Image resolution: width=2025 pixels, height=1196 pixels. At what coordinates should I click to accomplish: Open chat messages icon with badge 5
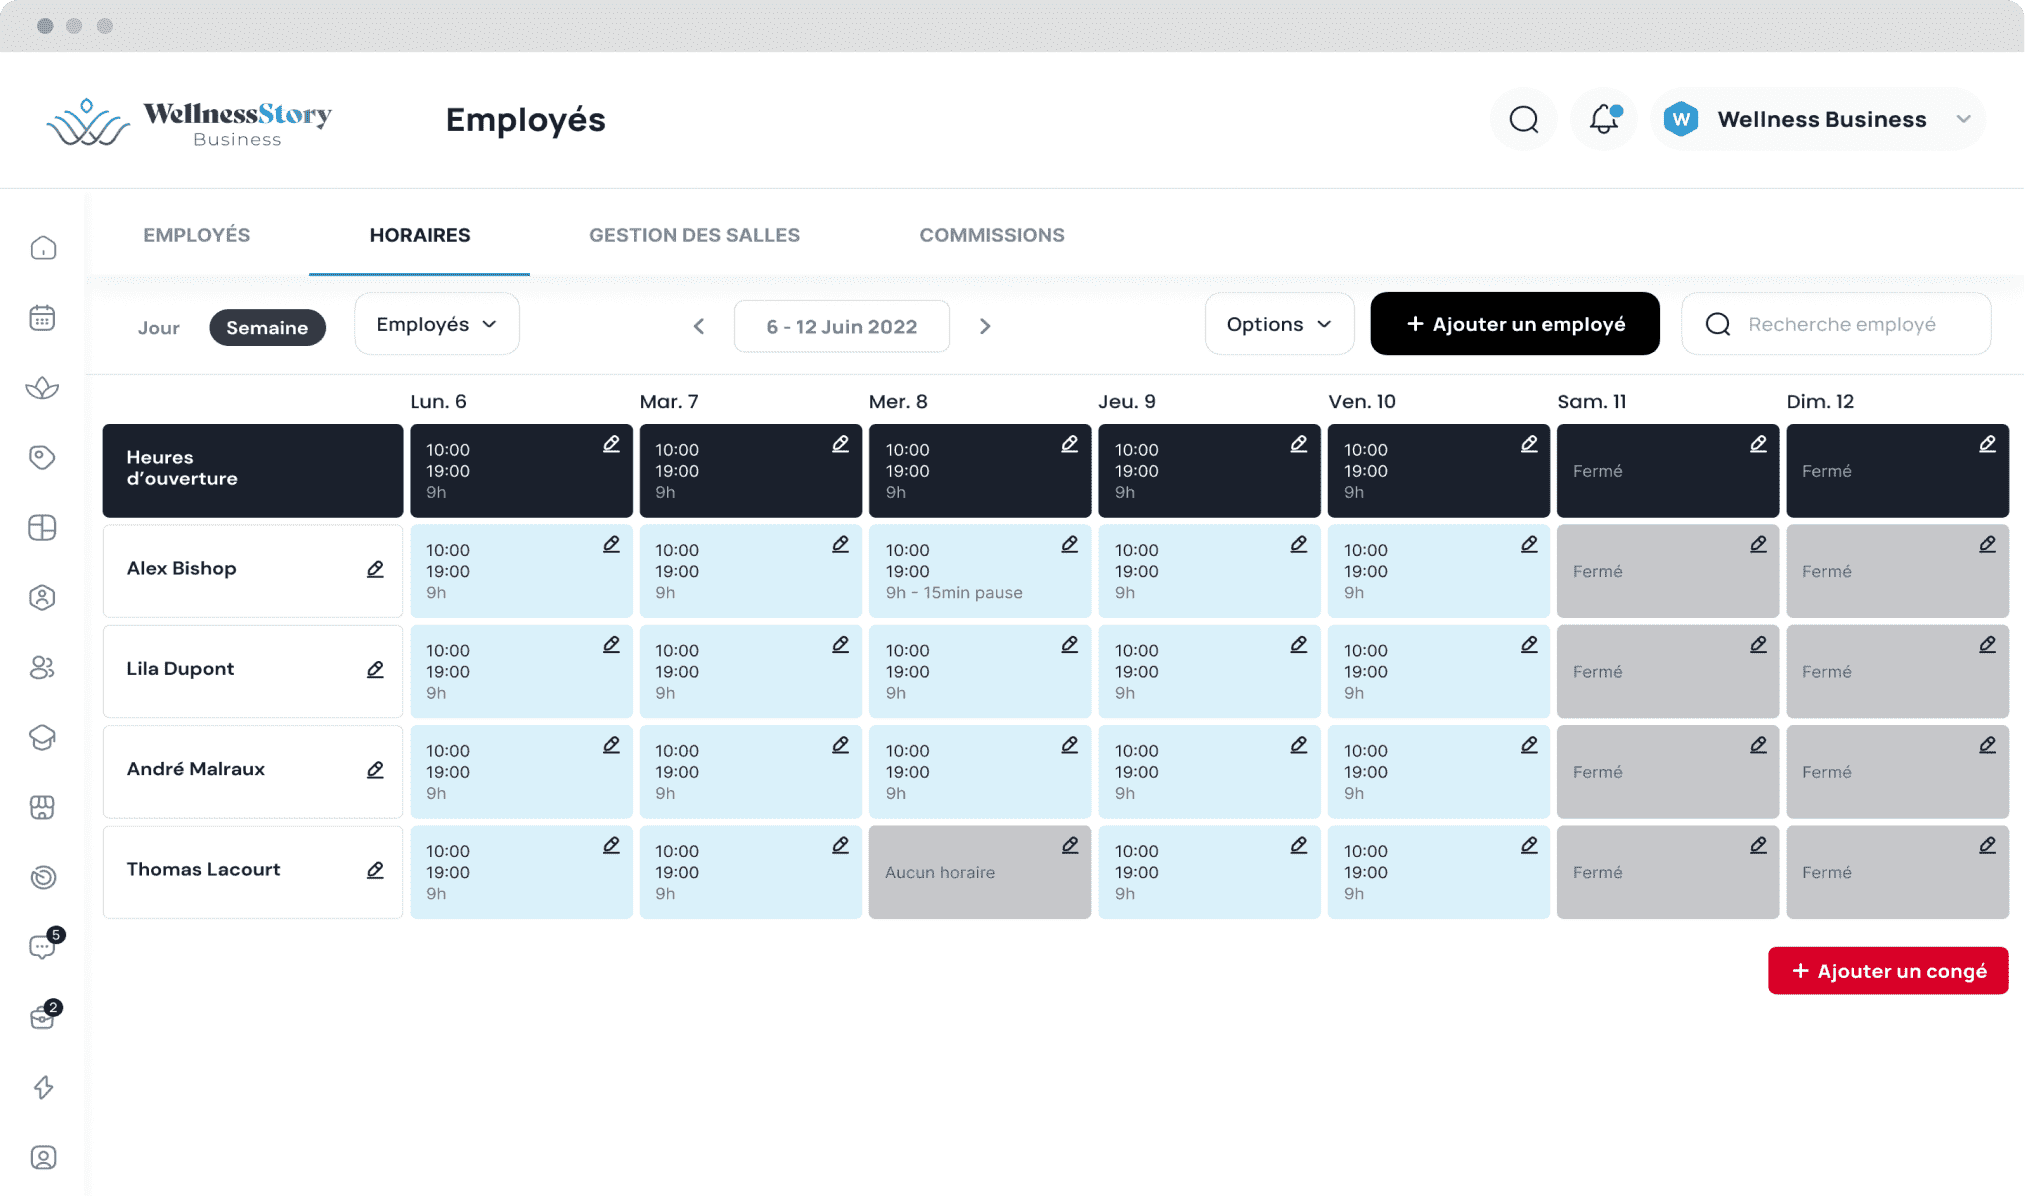(45, 944)
